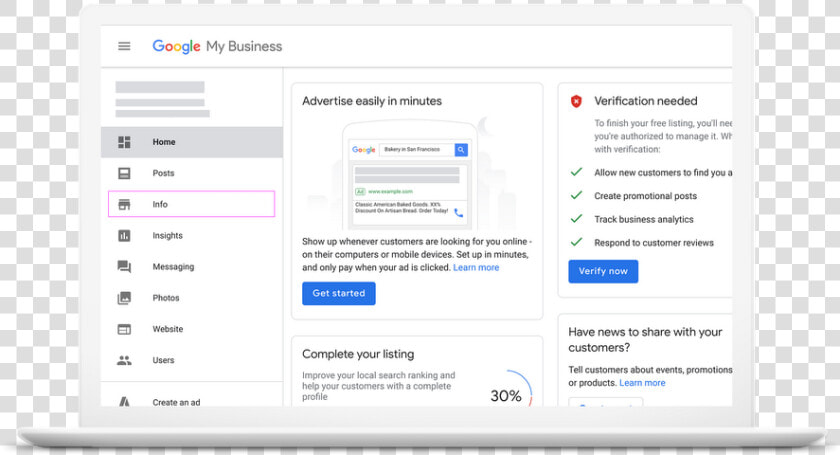
Task: Click the ad illustration thumbnail
Action: pyautogui.click(x=410, y=174)
